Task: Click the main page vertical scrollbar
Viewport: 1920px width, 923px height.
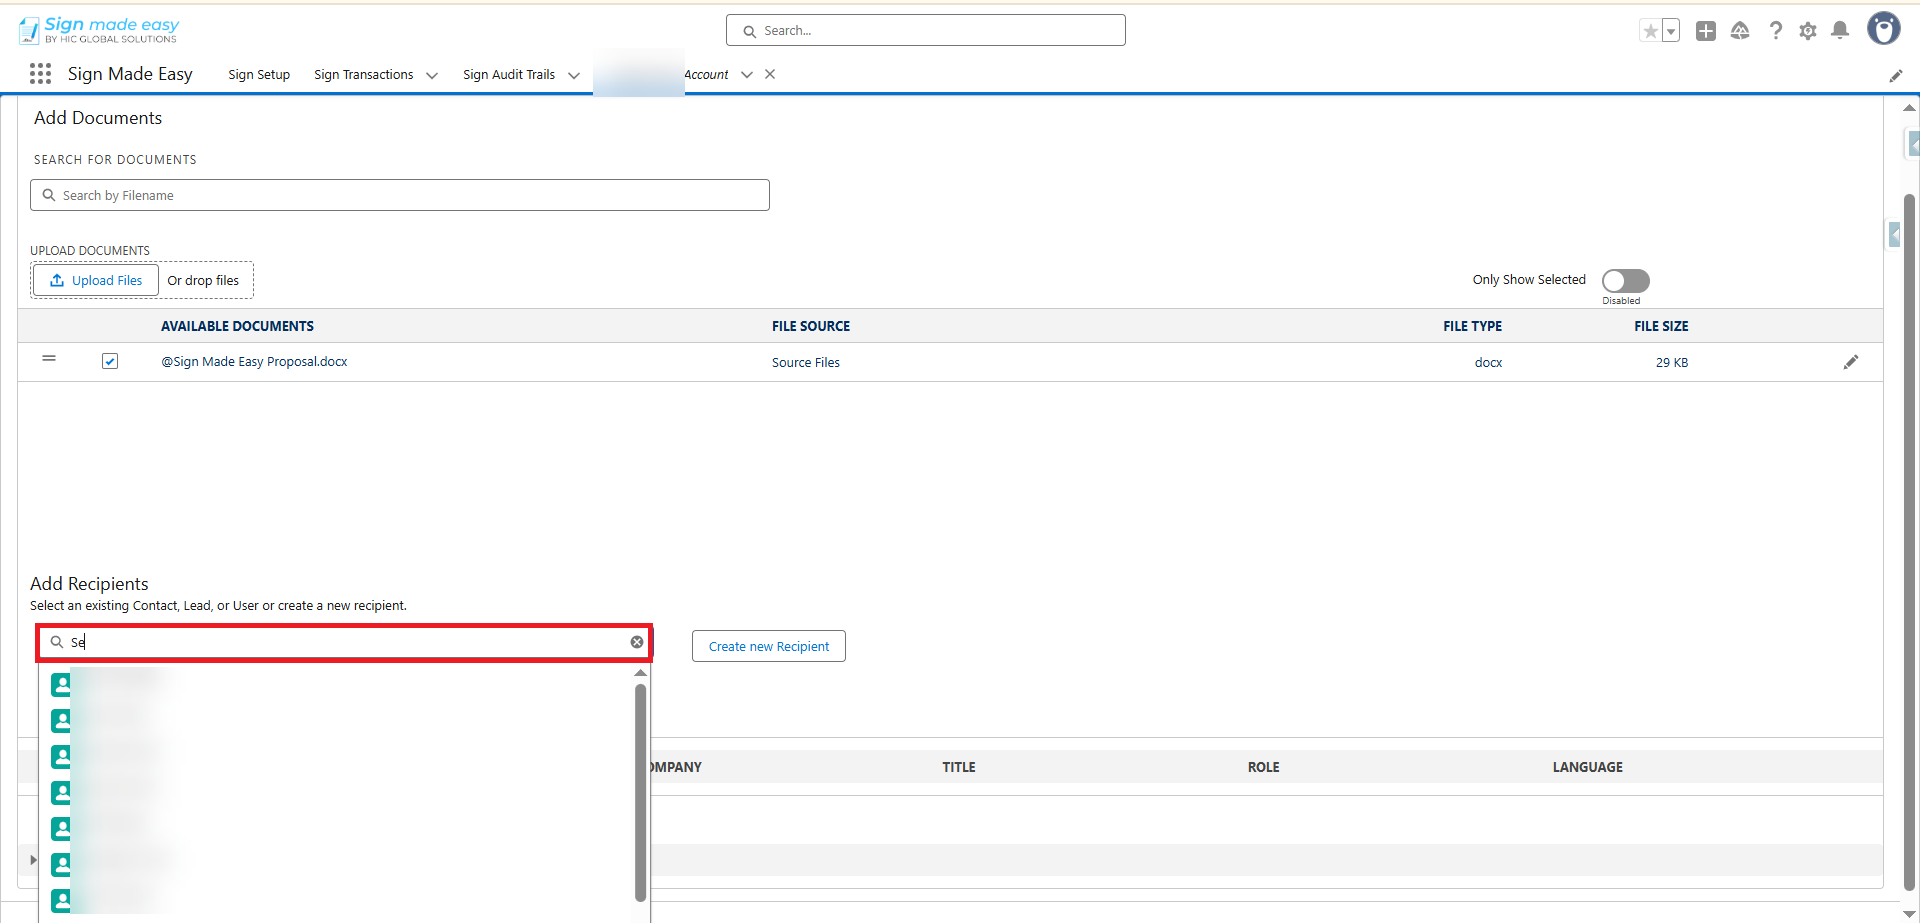Action: click(x=1909, y=540)
